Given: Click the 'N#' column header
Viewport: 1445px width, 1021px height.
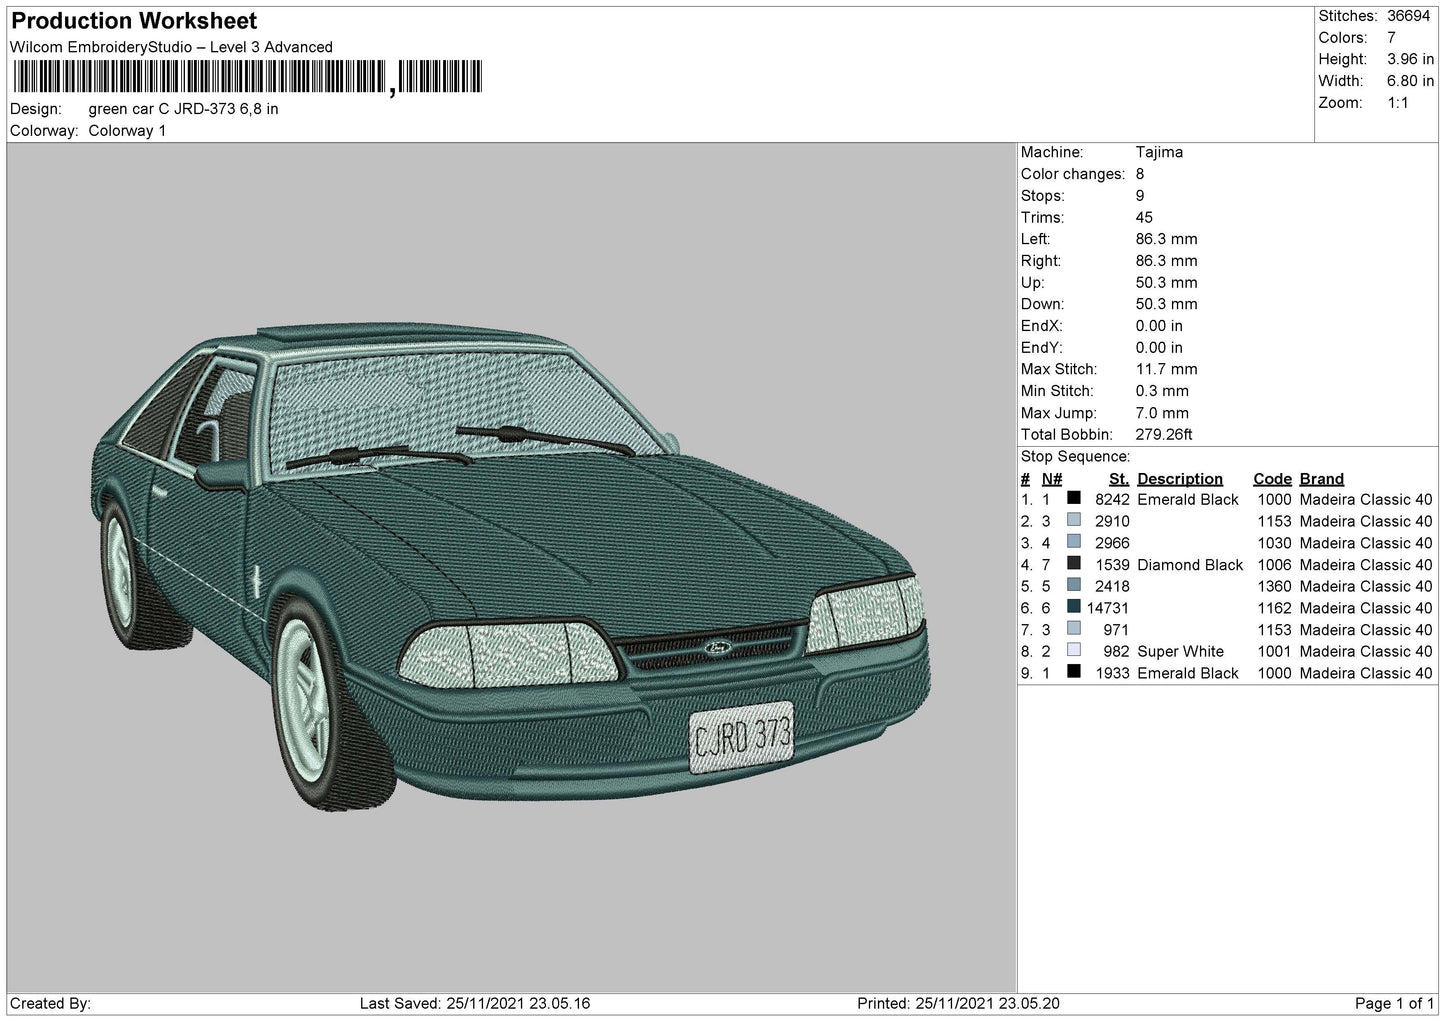Looking at the screenshot, I should tap(1052, 479).
